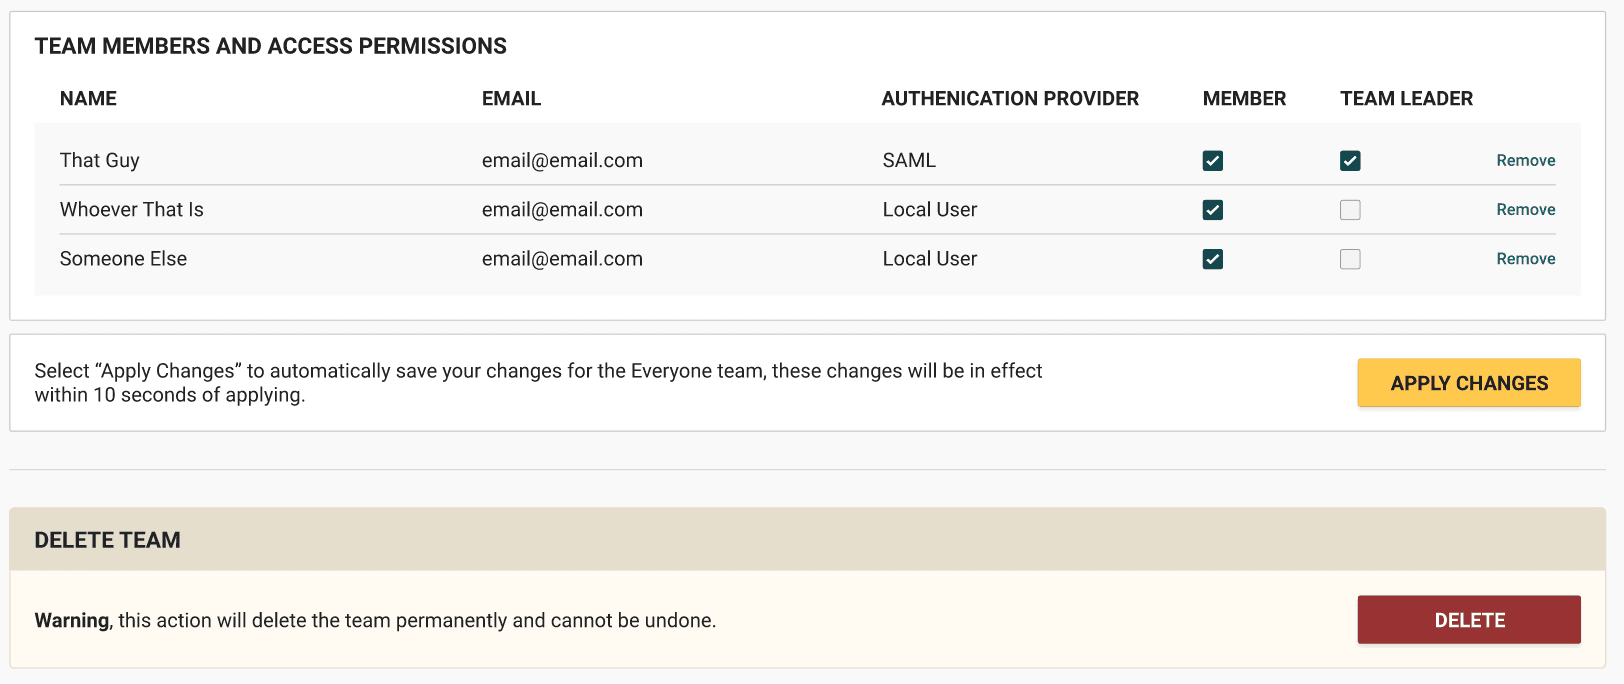Uncheck Member checkbox for That Guy
This screenshot has width=1624, height=684.
click(1212, 161)
